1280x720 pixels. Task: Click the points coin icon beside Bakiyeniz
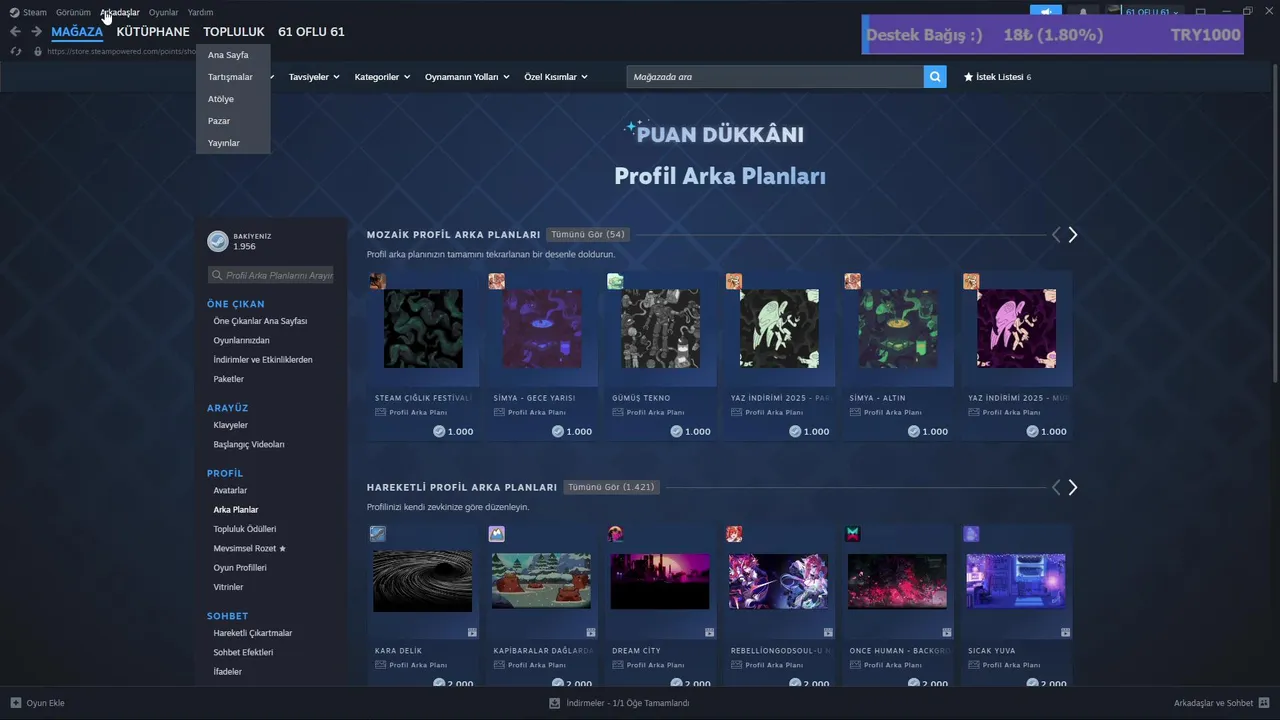217,241
